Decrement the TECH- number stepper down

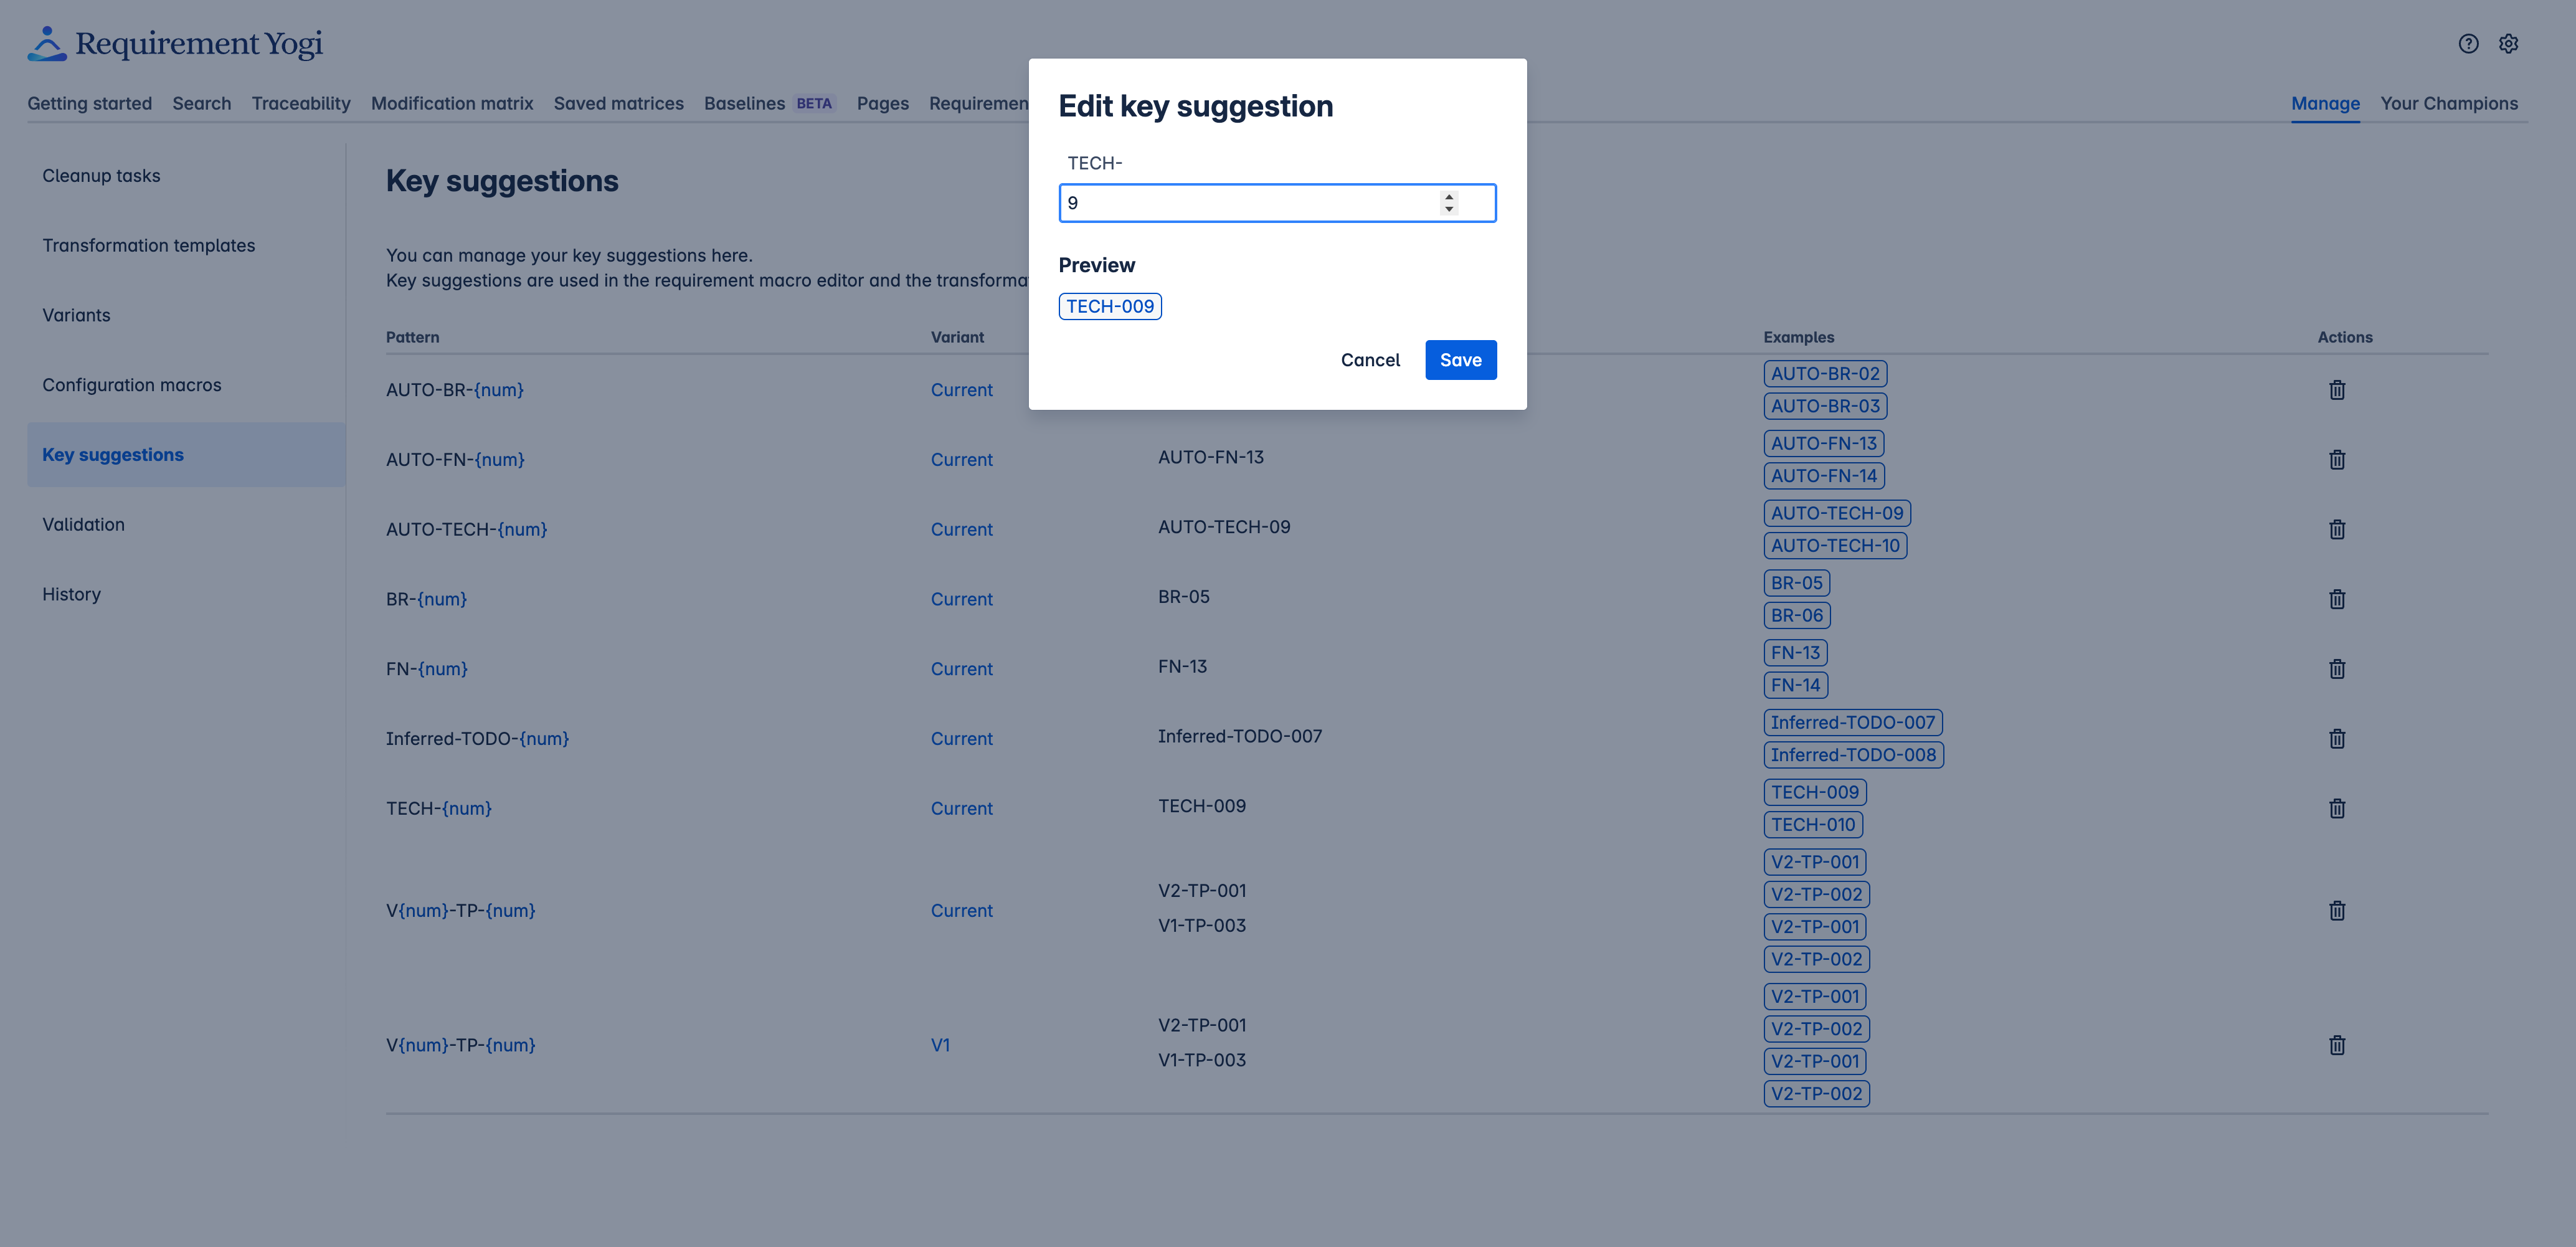tap(1449, 209)
